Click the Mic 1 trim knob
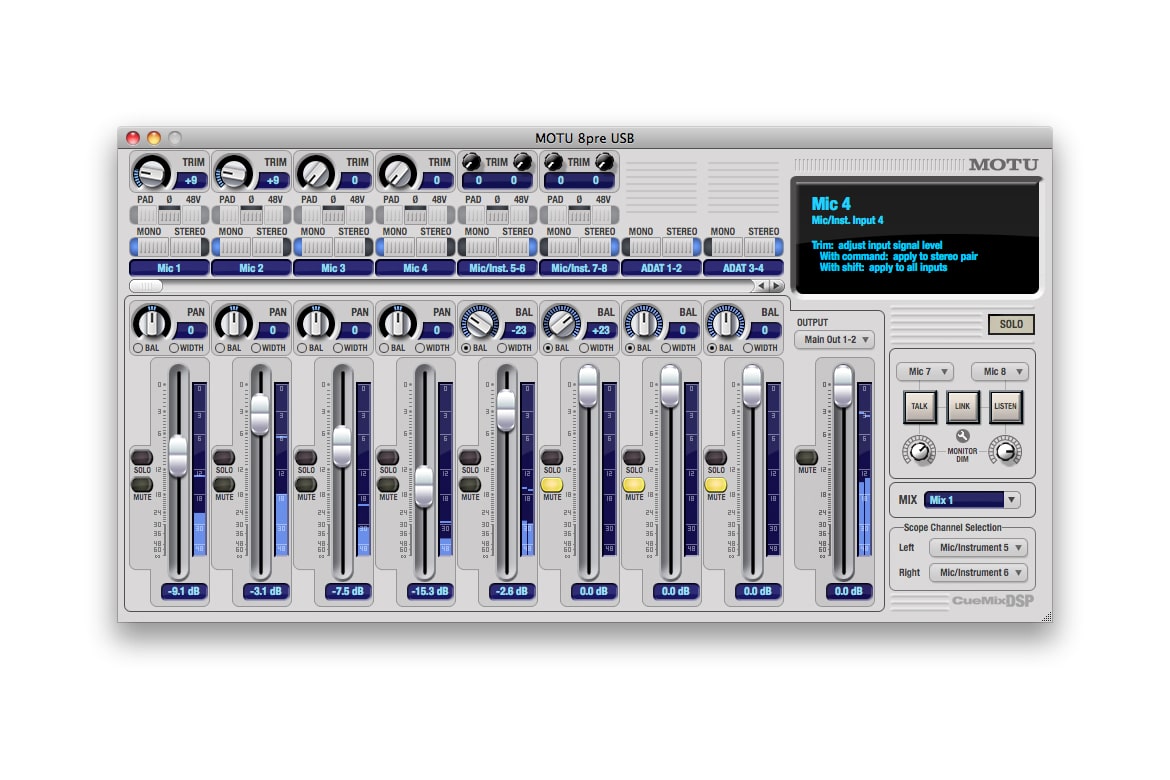 point(151,173)
